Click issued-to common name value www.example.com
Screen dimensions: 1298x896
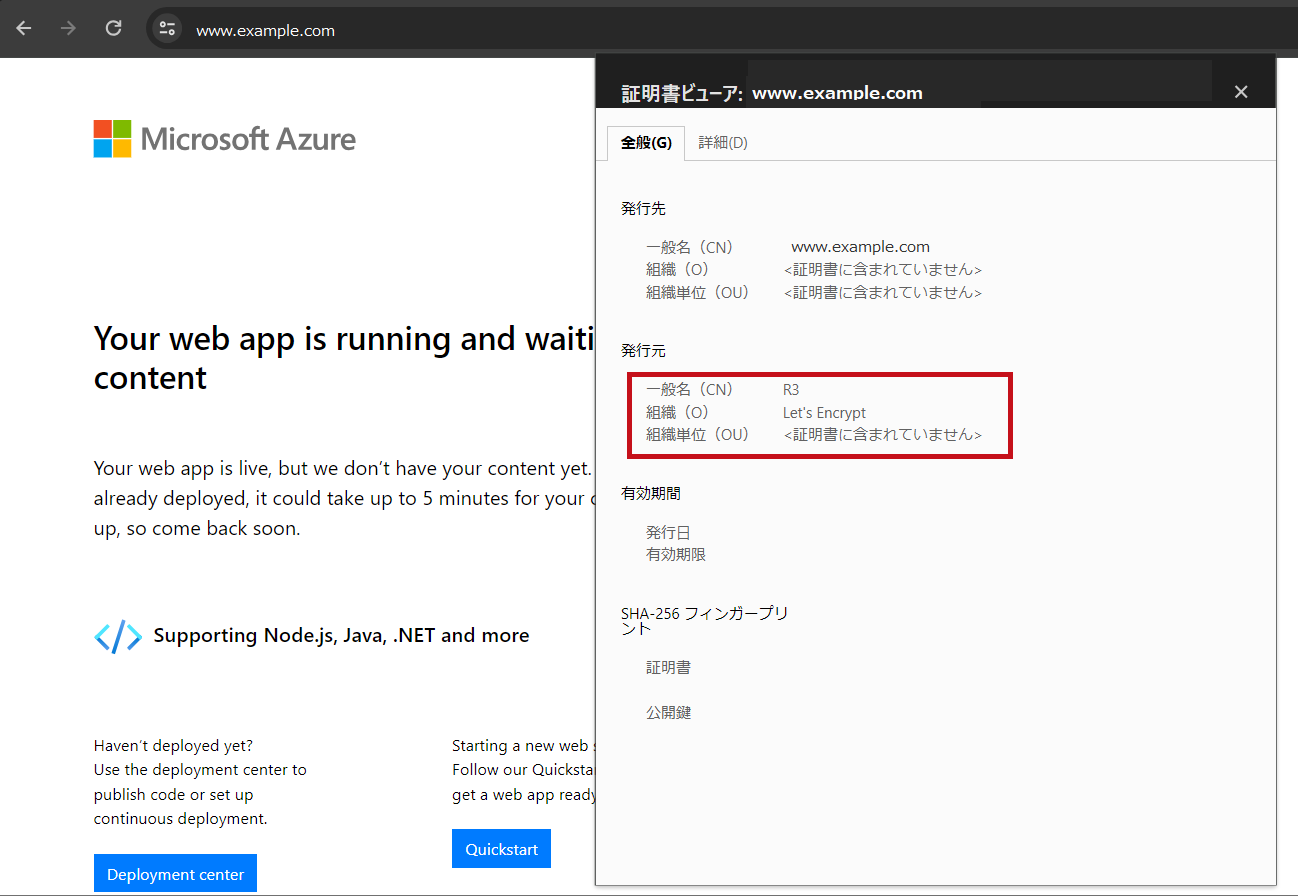(860, 246)
